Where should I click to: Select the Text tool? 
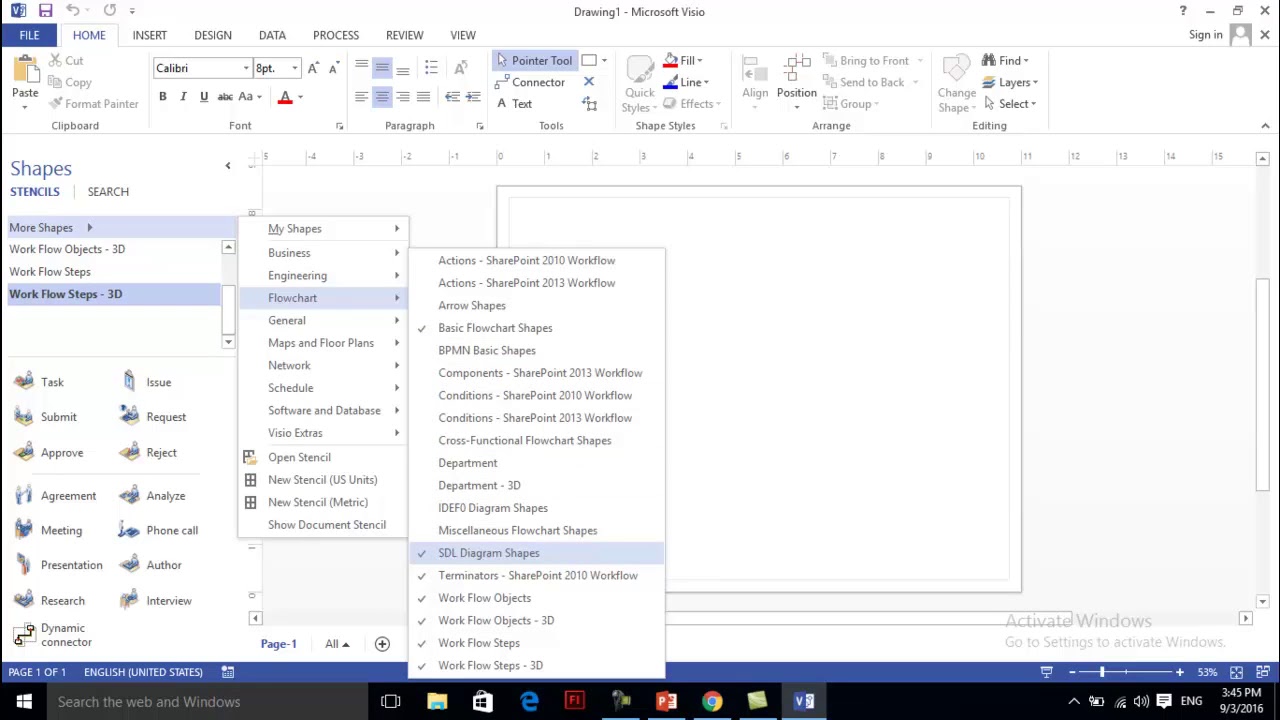514,104
